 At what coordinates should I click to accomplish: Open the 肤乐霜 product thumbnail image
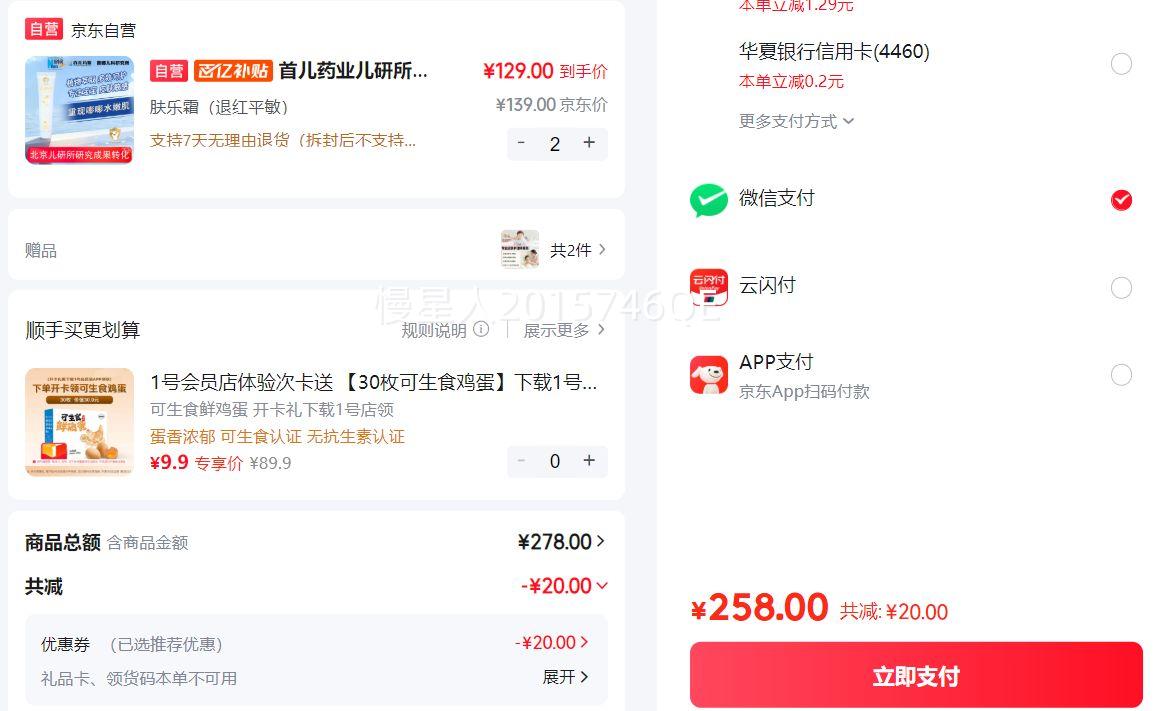click(79, 110)
